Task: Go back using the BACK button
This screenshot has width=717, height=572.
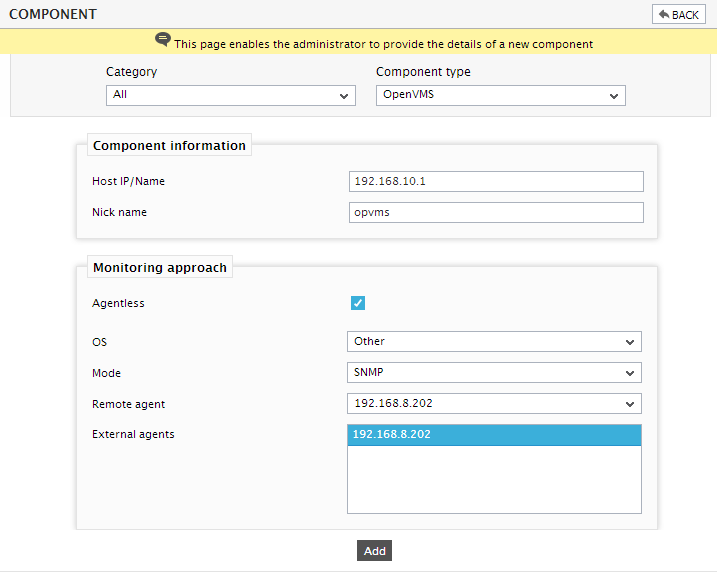Action: (679, 15)
